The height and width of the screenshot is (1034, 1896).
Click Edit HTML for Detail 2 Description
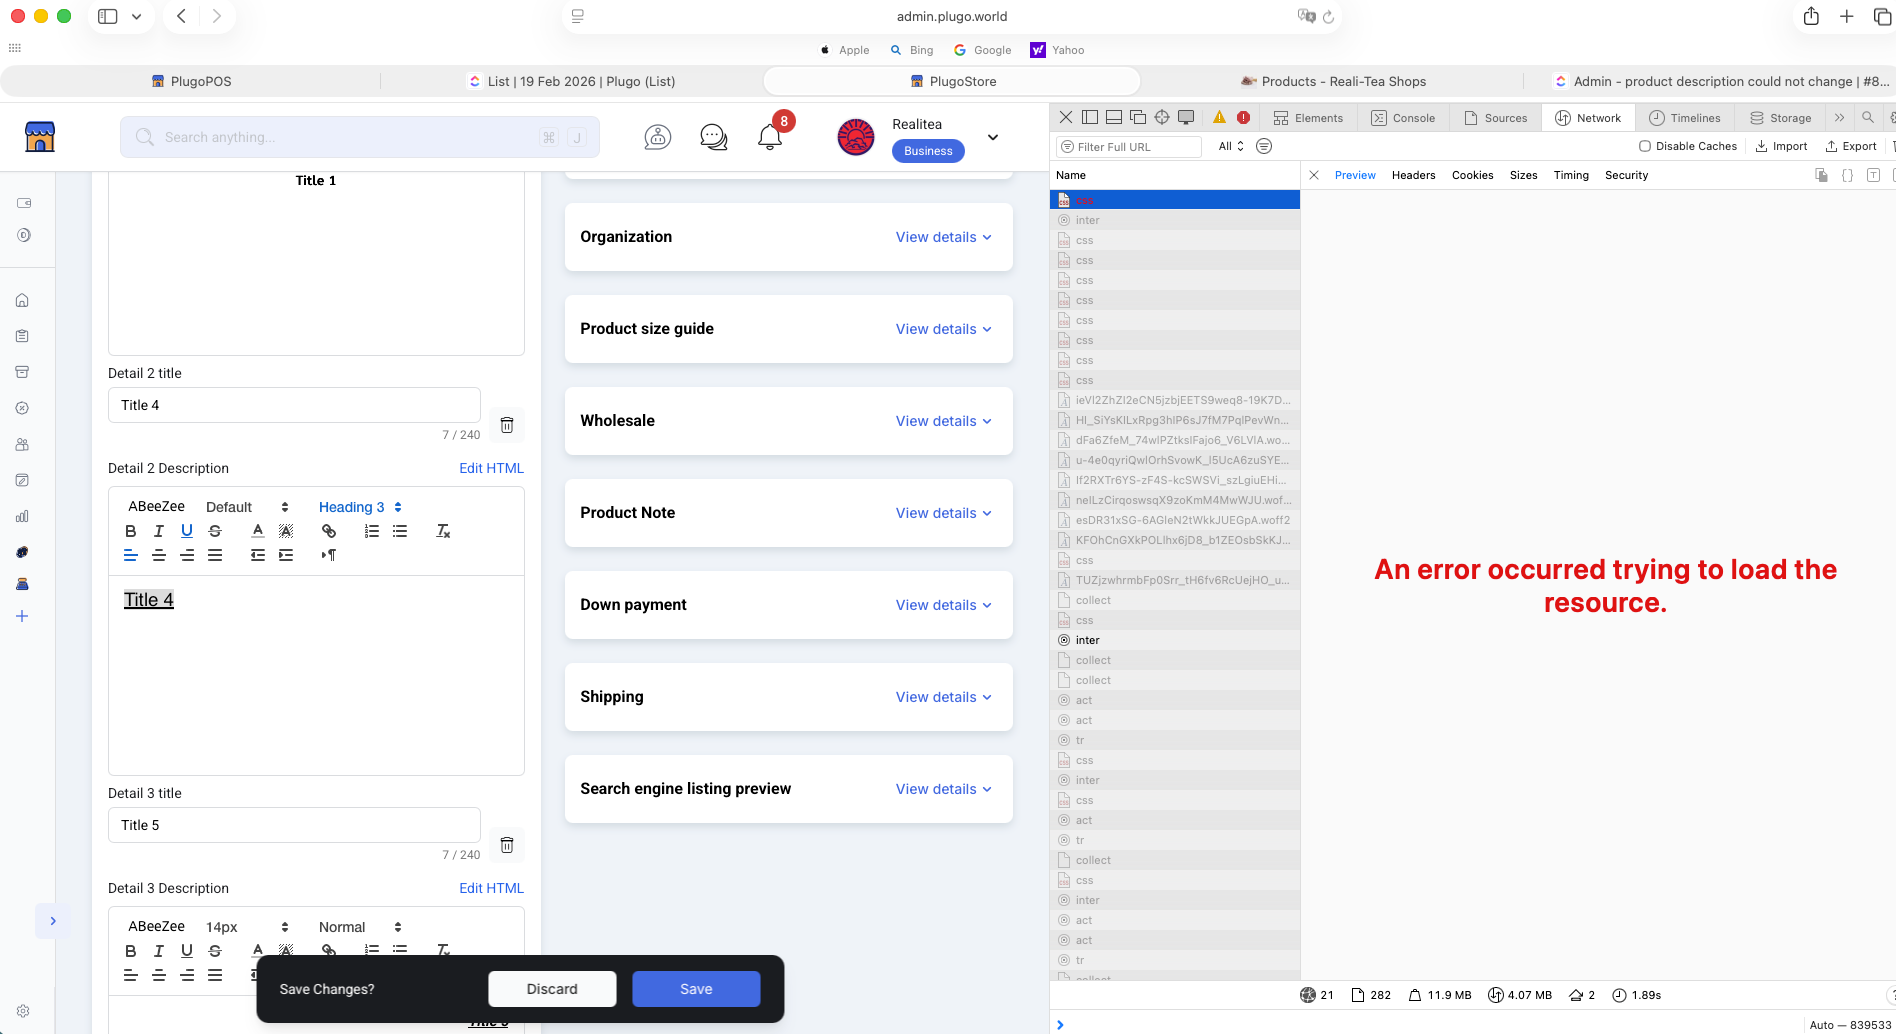(x=491, y=468)
